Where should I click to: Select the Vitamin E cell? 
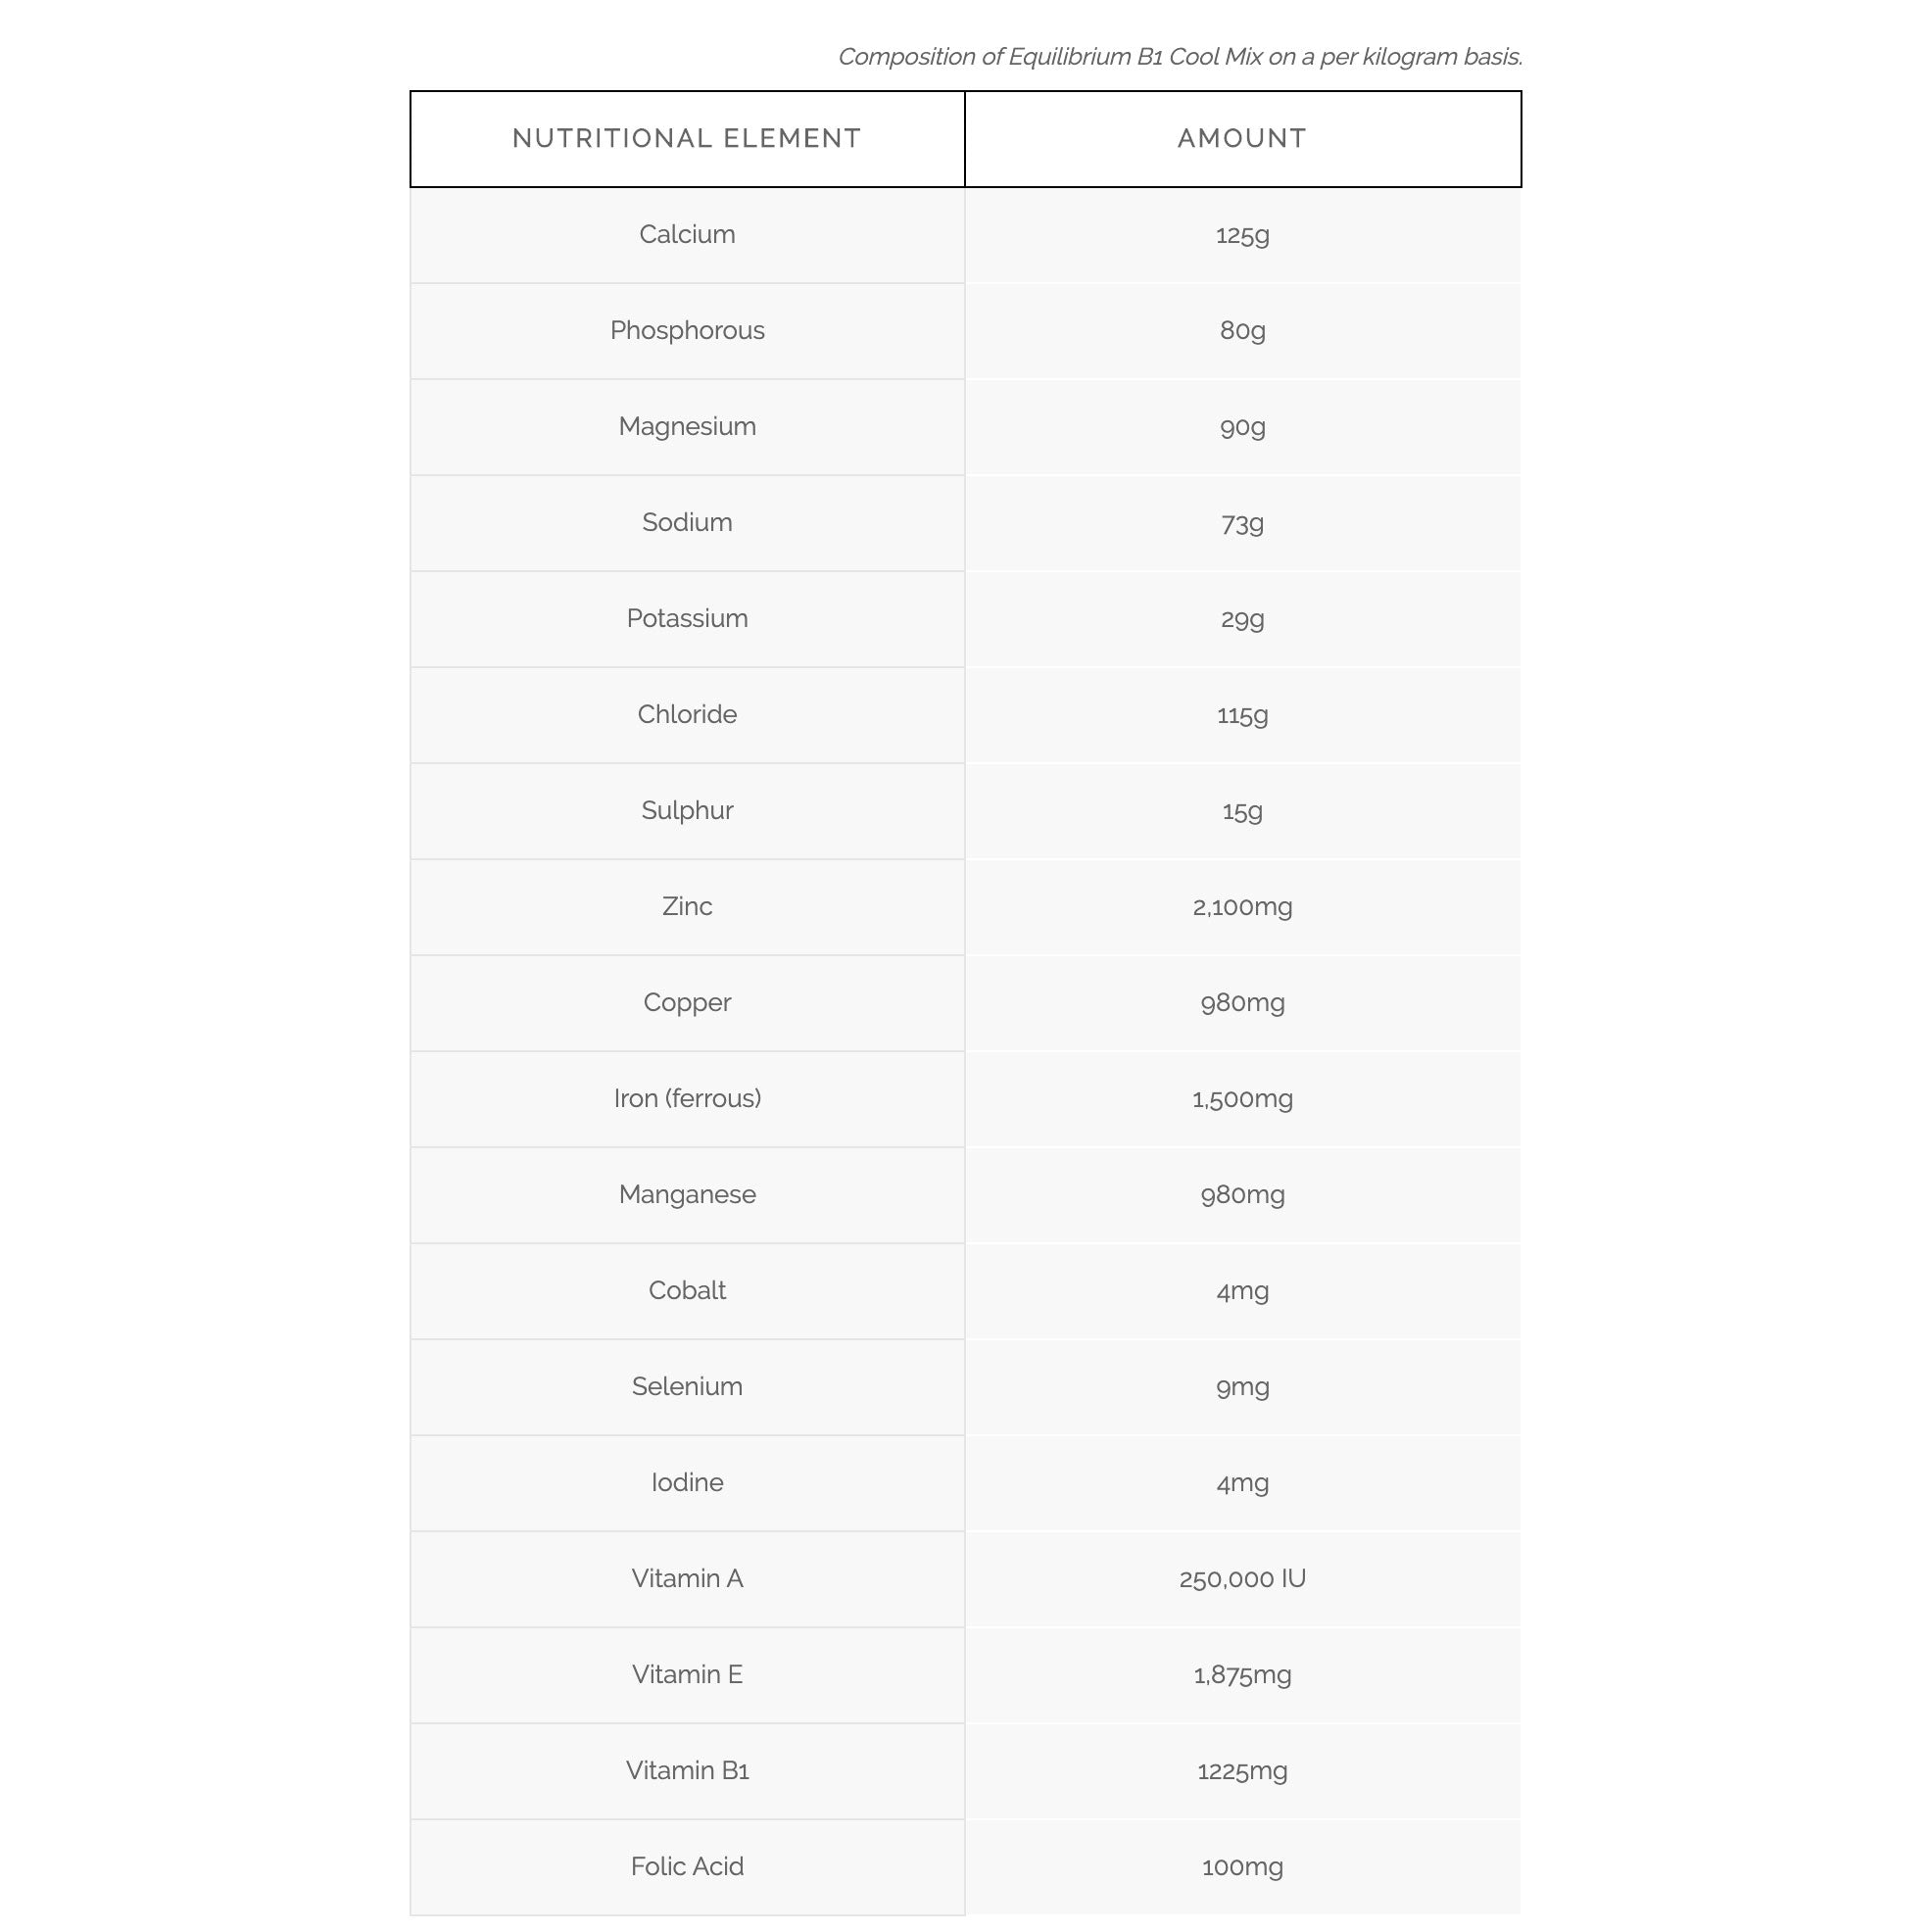point(687,1675)
